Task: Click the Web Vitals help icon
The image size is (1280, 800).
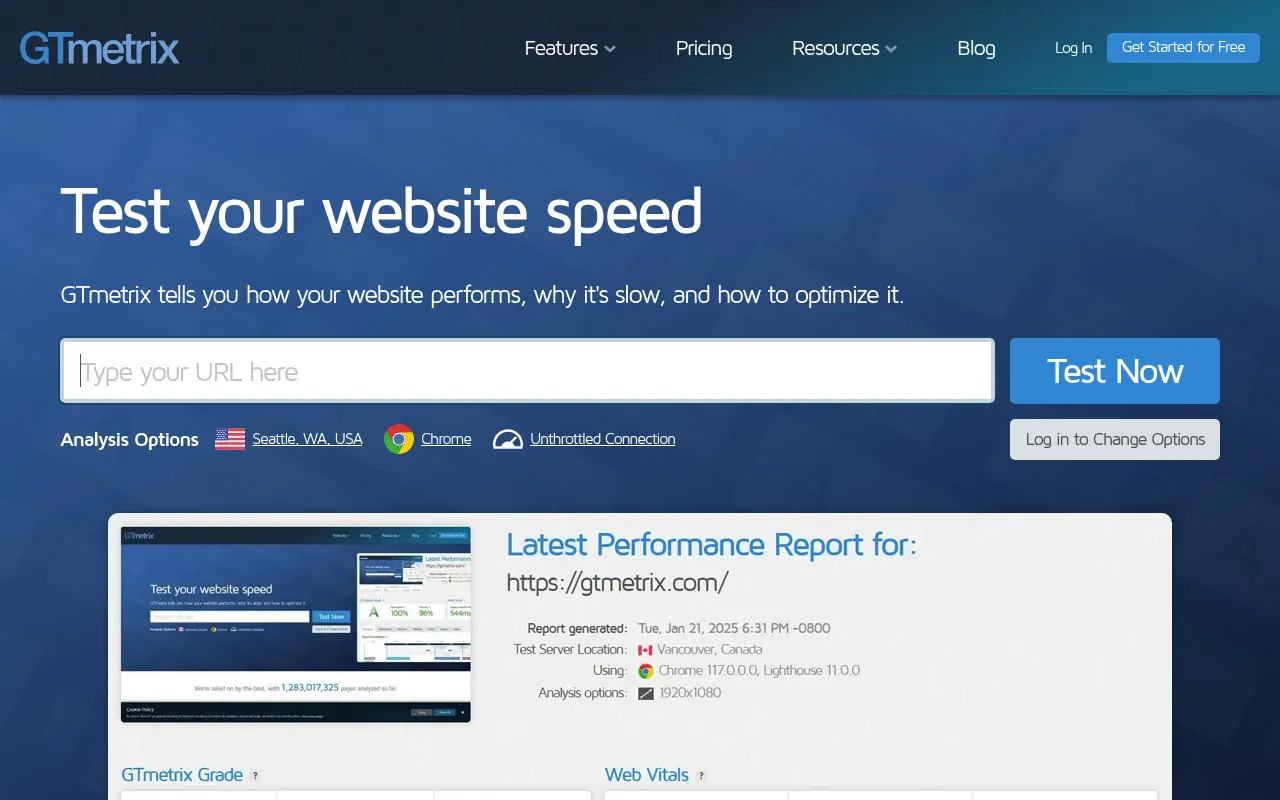Action: pos(701,776)
